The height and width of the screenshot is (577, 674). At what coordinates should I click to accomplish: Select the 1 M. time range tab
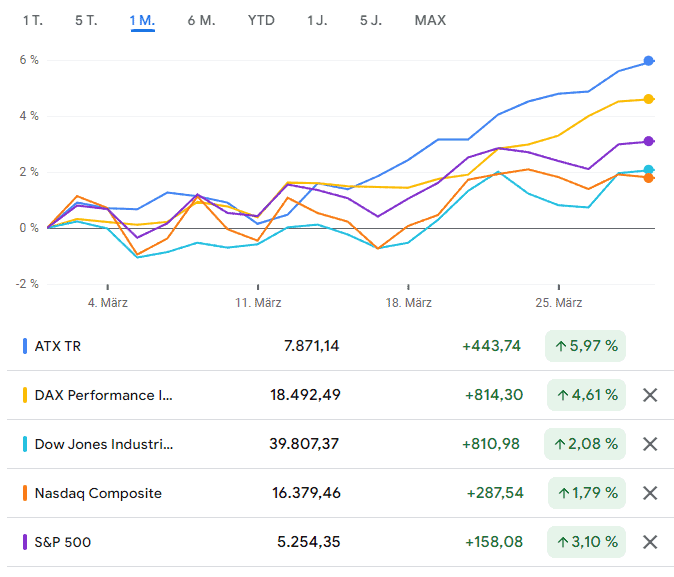pos(142,20)
